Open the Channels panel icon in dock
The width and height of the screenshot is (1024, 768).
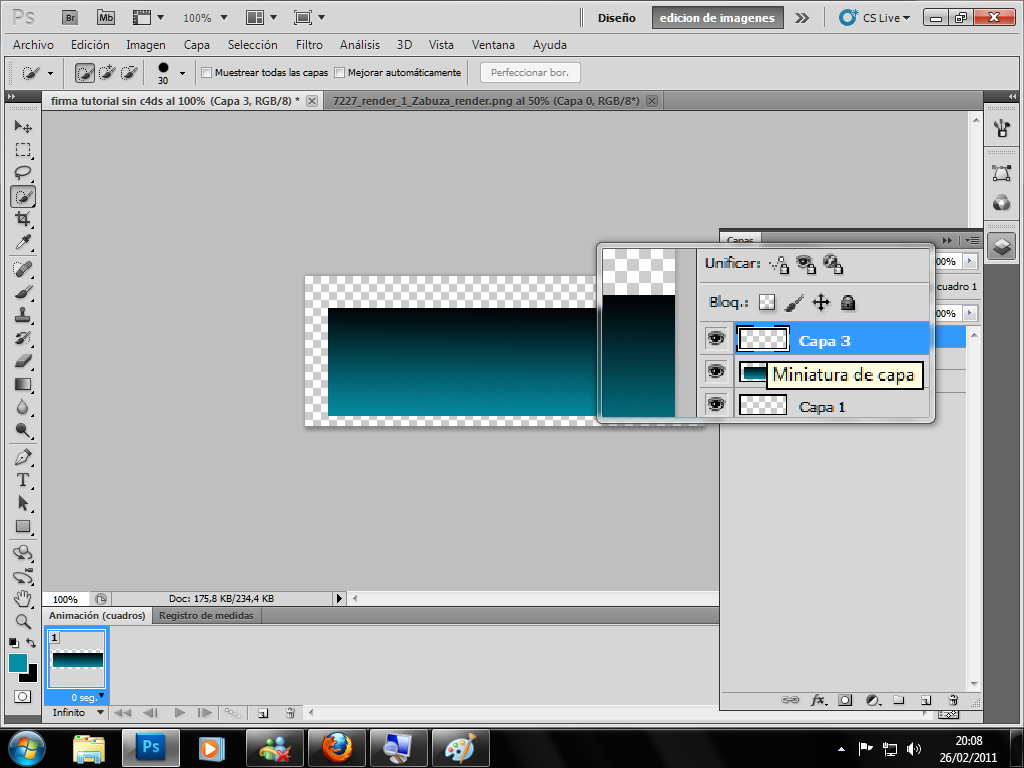pos(1001,203)
